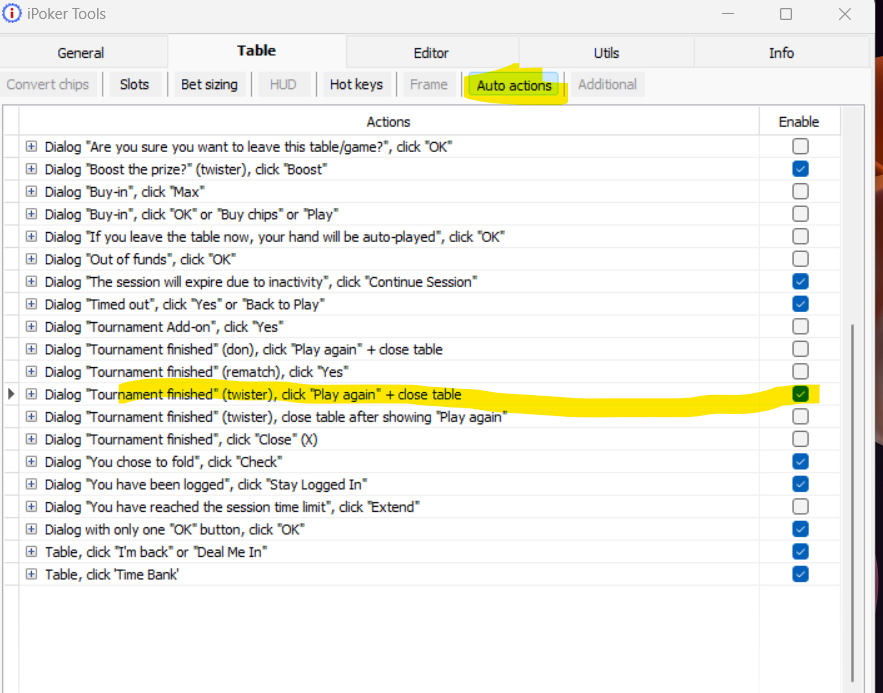
Task: Uncheck Table click 'Time Bank' checkbox
Action: tap(800, 574)
